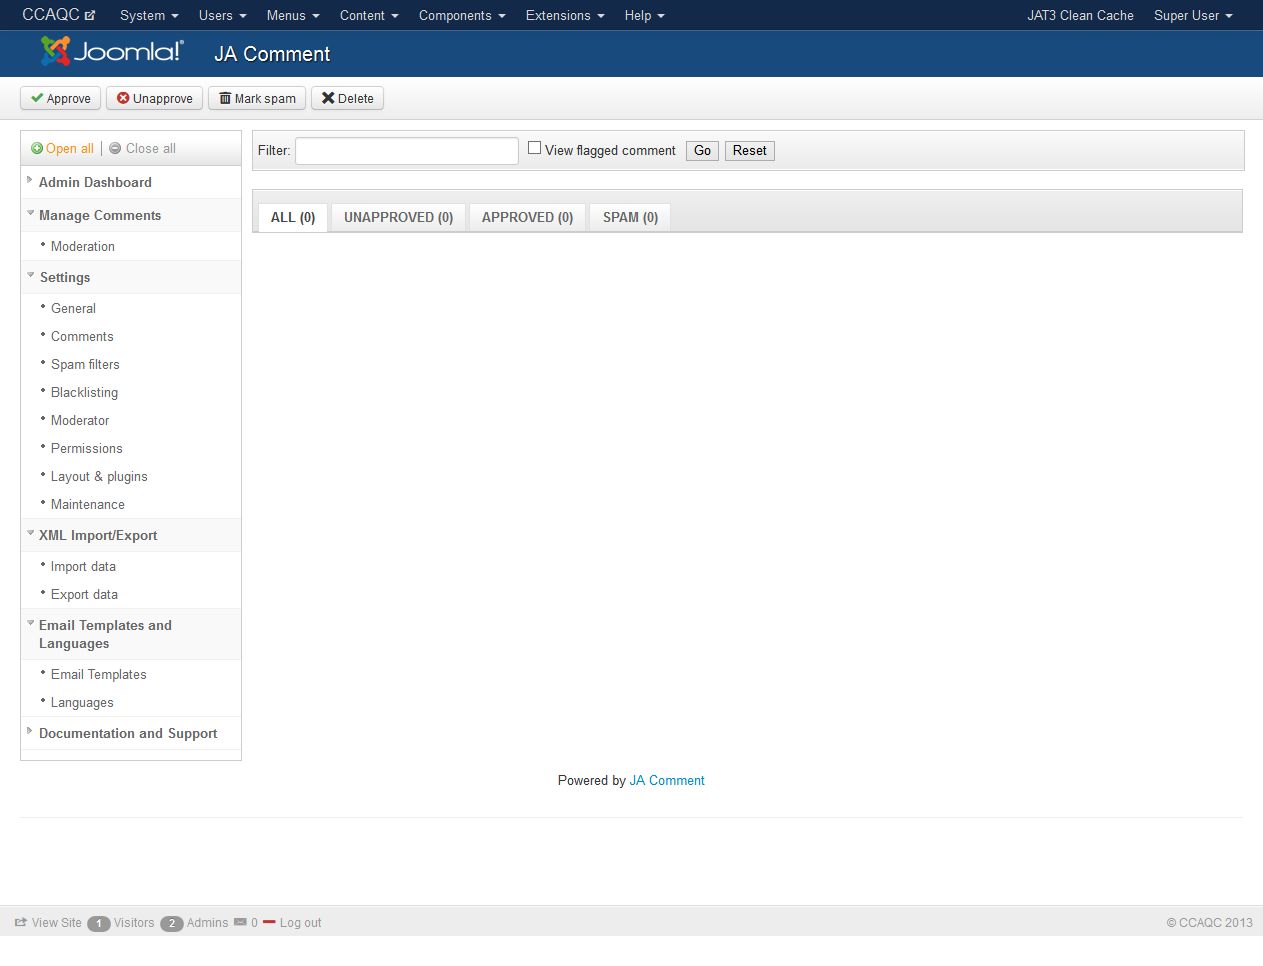The width and height of the screenshot is (1263, 966).
Task: Click the Mark spam button
Action: click(x=257, y=98)
